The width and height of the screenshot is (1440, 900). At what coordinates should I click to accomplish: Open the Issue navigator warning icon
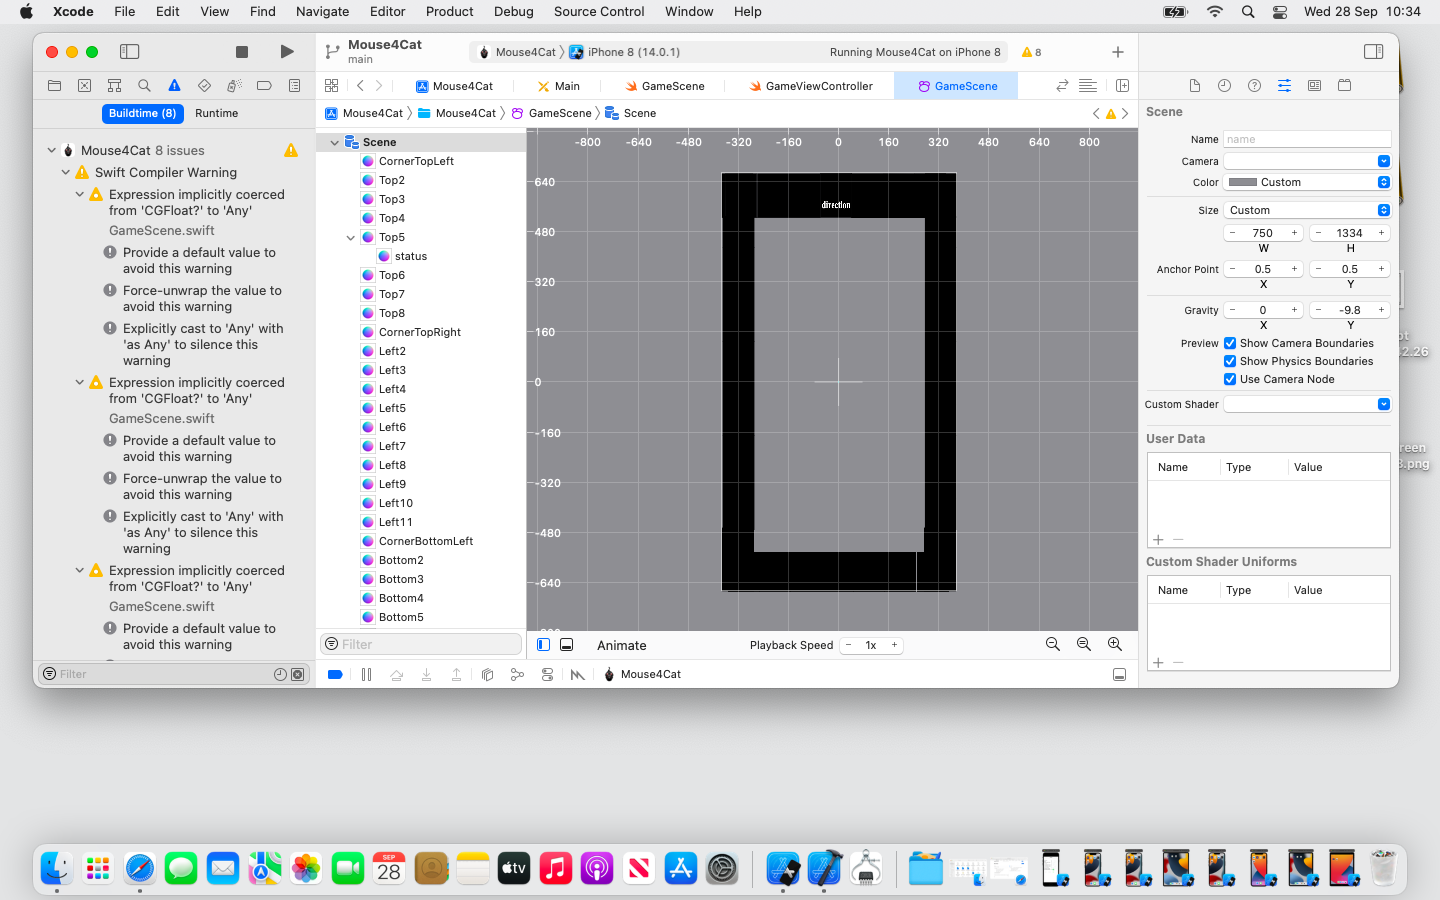[x=174, y=86]
